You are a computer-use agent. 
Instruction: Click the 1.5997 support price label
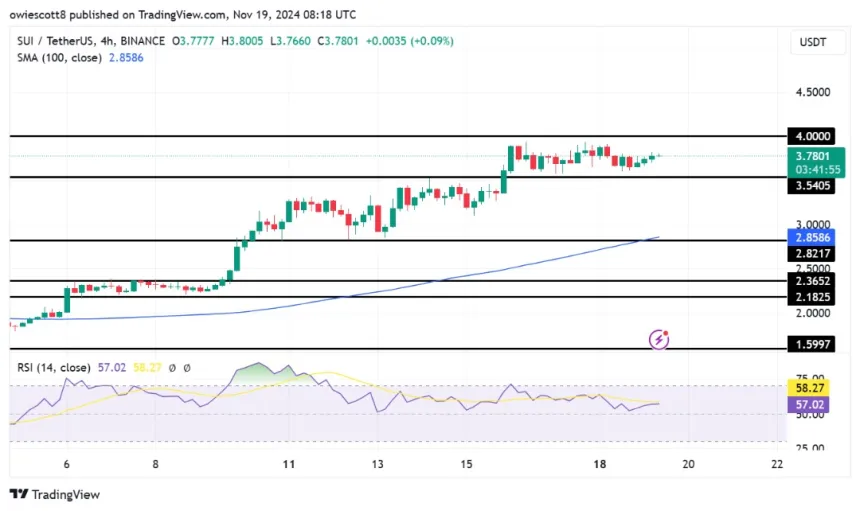[x=812, y=344]
